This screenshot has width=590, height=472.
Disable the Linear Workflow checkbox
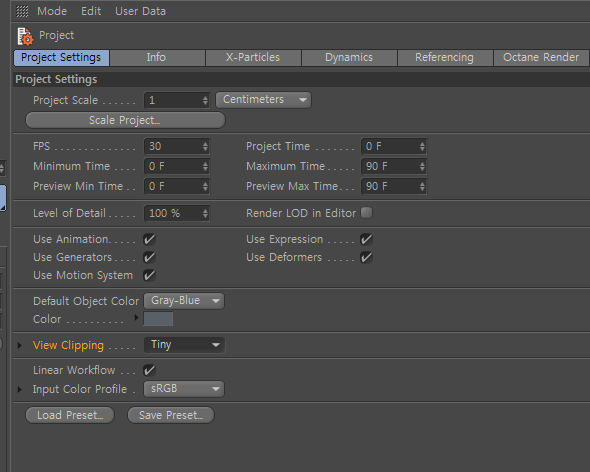pos(149,370)
